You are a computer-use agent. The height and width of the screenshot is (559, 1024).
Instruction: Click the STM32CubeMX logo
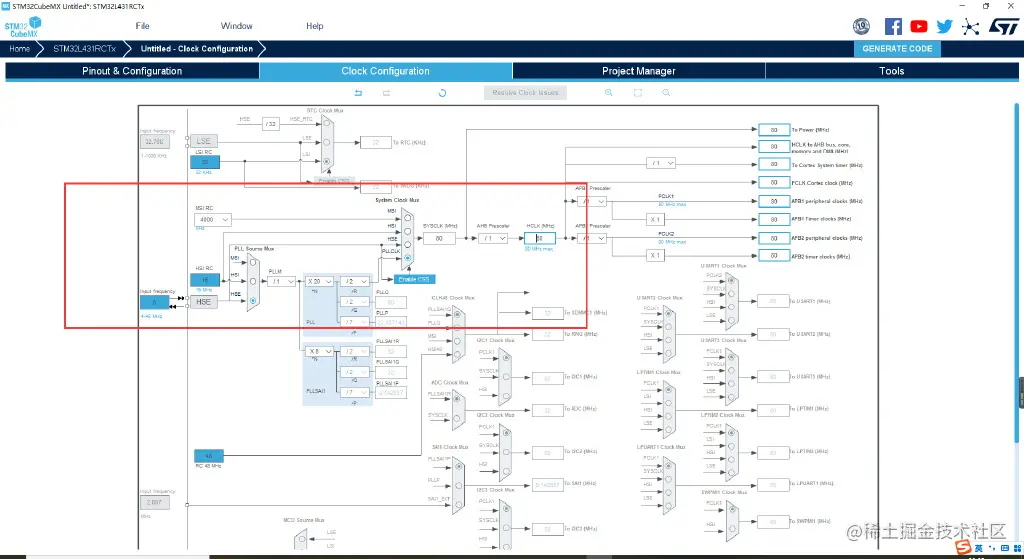coord(23,26)
